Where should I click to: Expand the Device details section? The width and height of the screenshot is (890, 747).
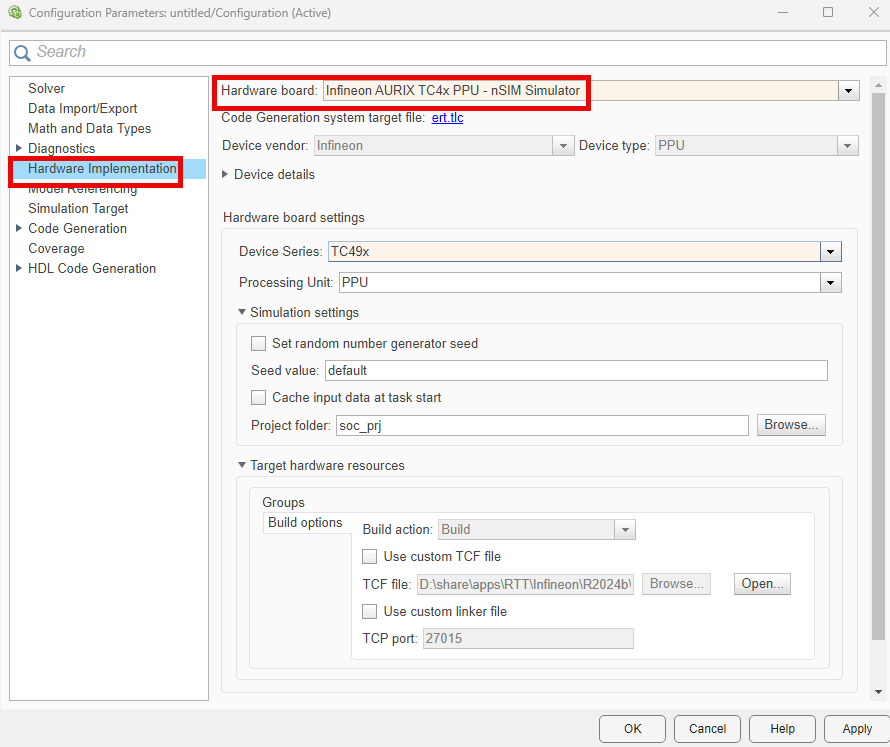[225, 174]
